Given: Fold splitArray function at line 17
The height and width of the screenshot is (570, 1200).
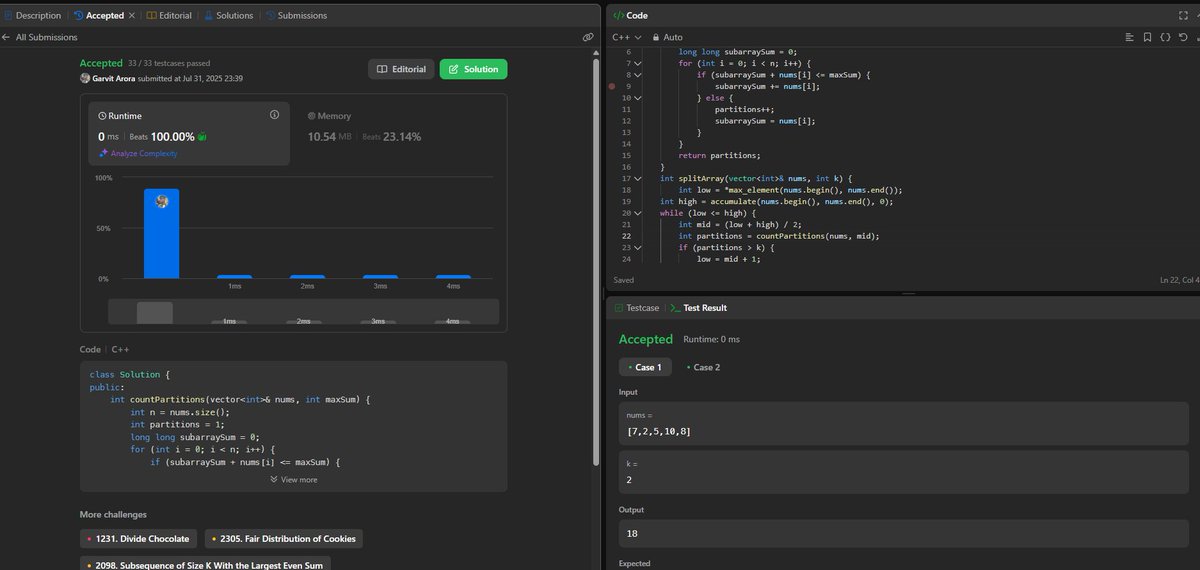Looking at the screenshot, I should click(x=638, y=178).
